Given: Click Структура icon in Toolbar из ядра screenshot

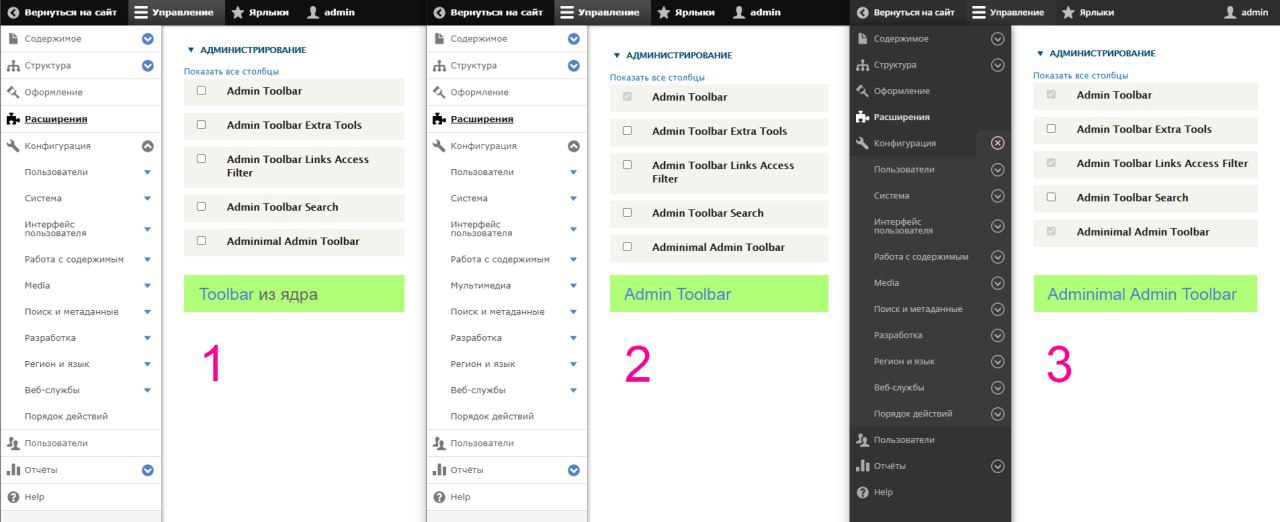Looking at the screenshot, I should pyautogui.click(x=13, y=65).
